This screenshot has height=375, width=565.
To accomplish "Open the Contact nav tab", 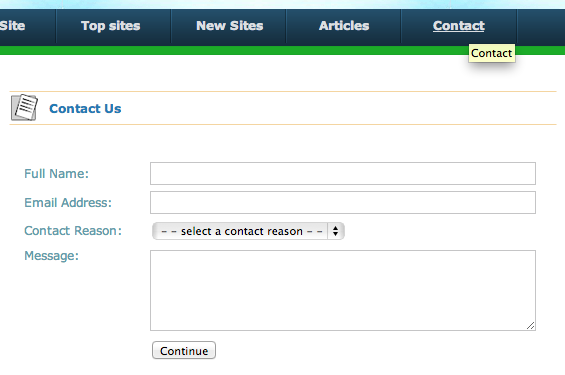I will [x=459, y=26].
